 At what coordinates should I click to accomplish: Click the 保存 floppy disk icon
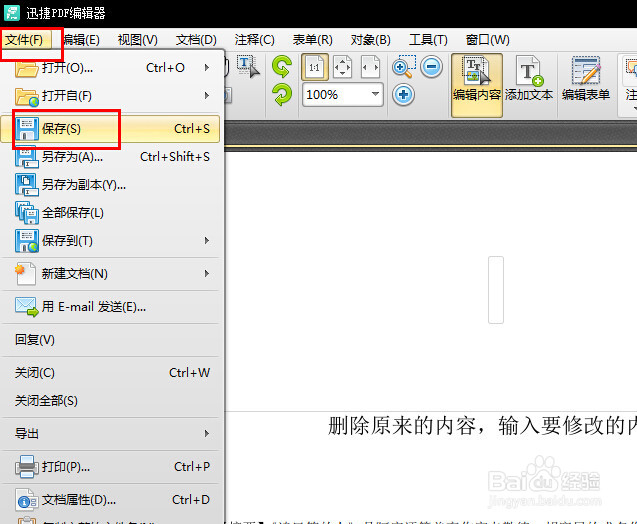coord(27,129)
